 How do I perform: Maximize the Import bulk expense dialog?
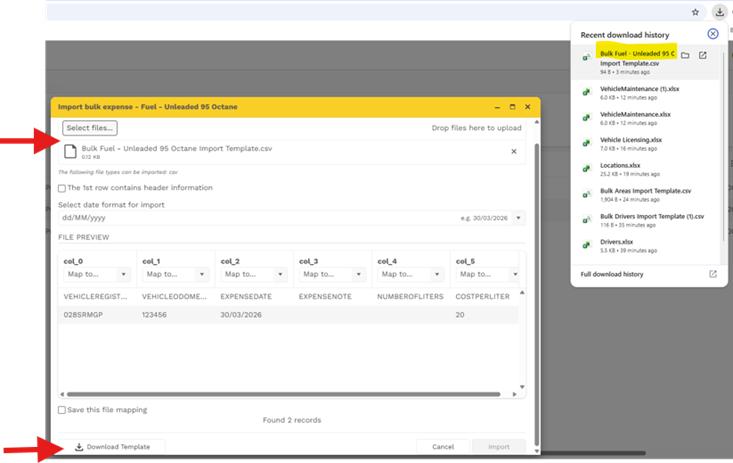pyautogui.click(x=512, y=107)
